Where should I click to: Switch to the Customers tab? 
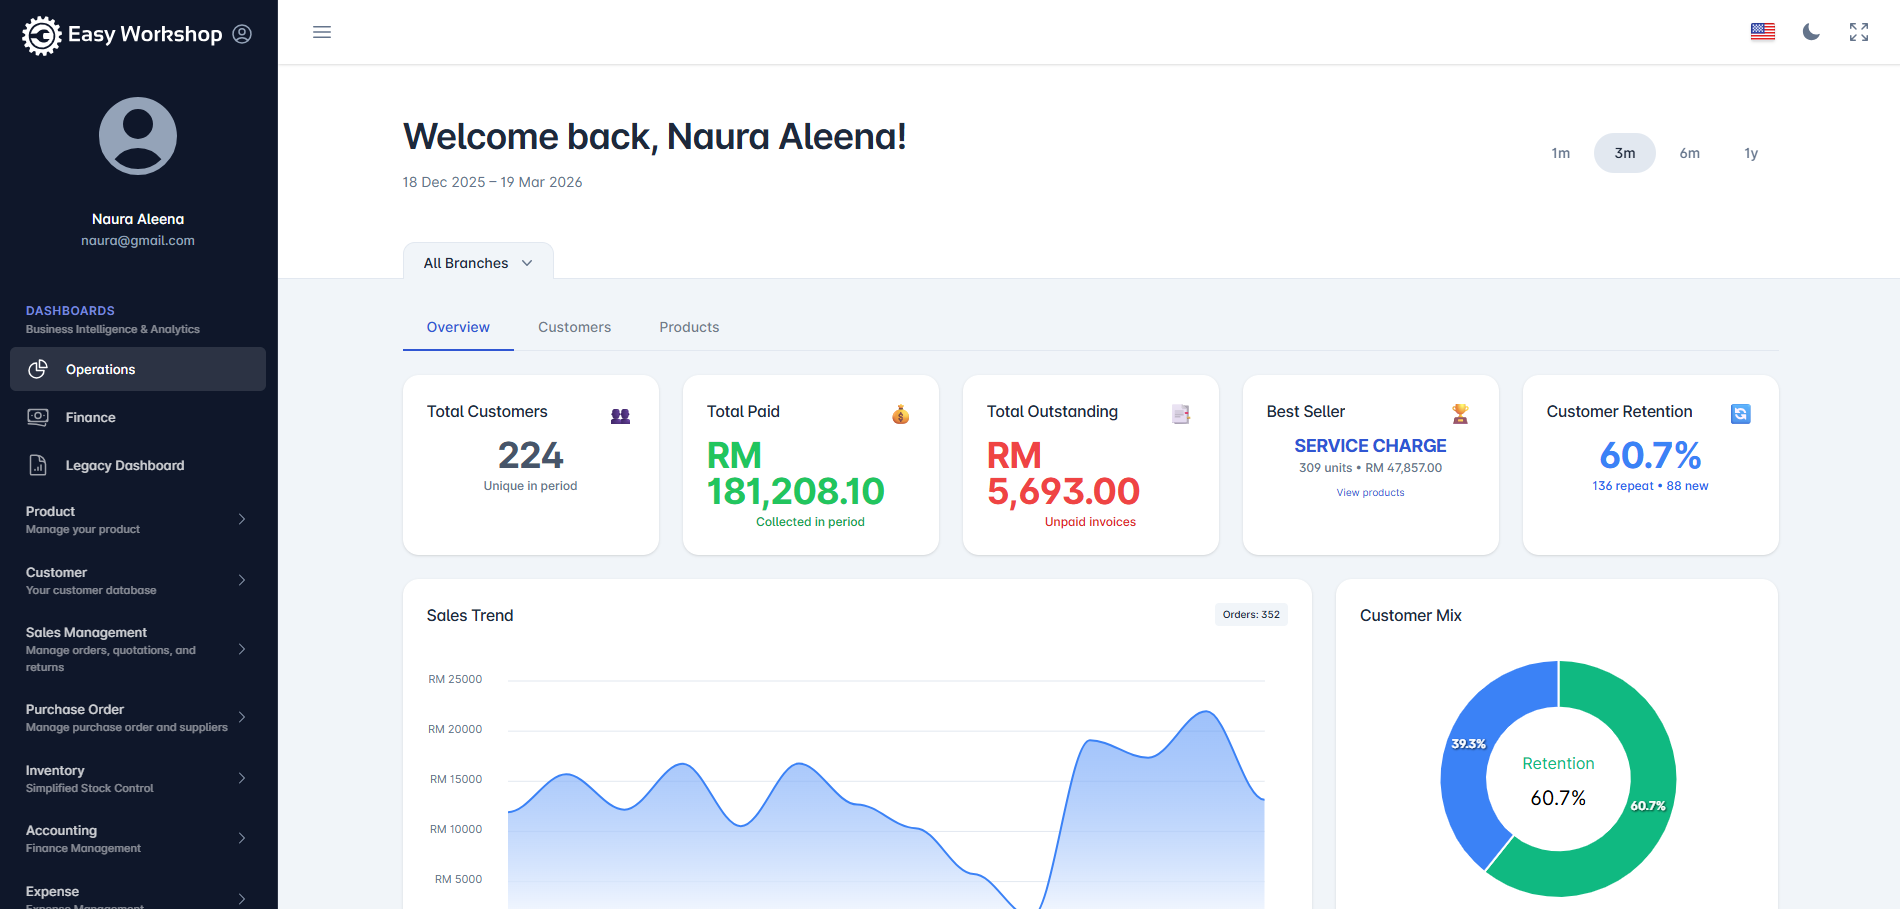pyautogui.click(x=574, y=327)
